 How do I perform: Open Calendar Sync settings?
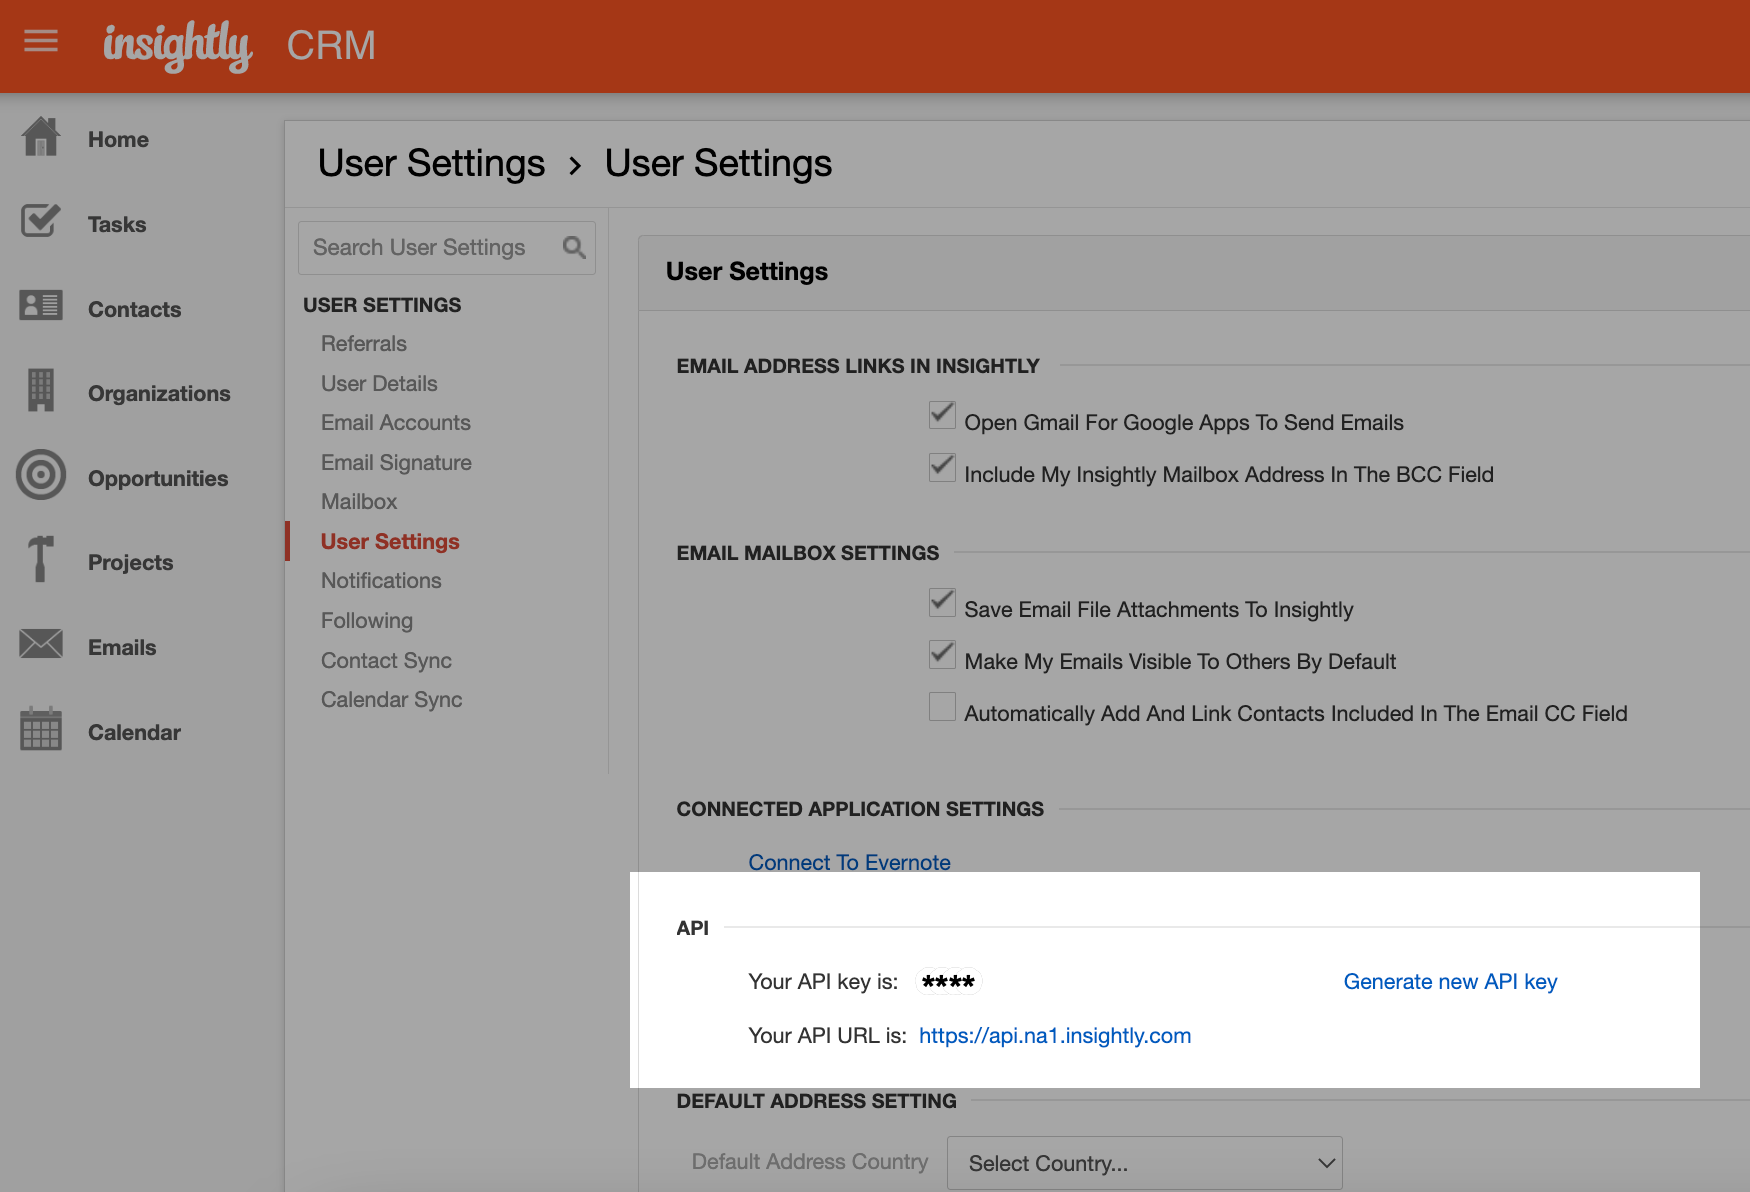click(x=392, y=700)
